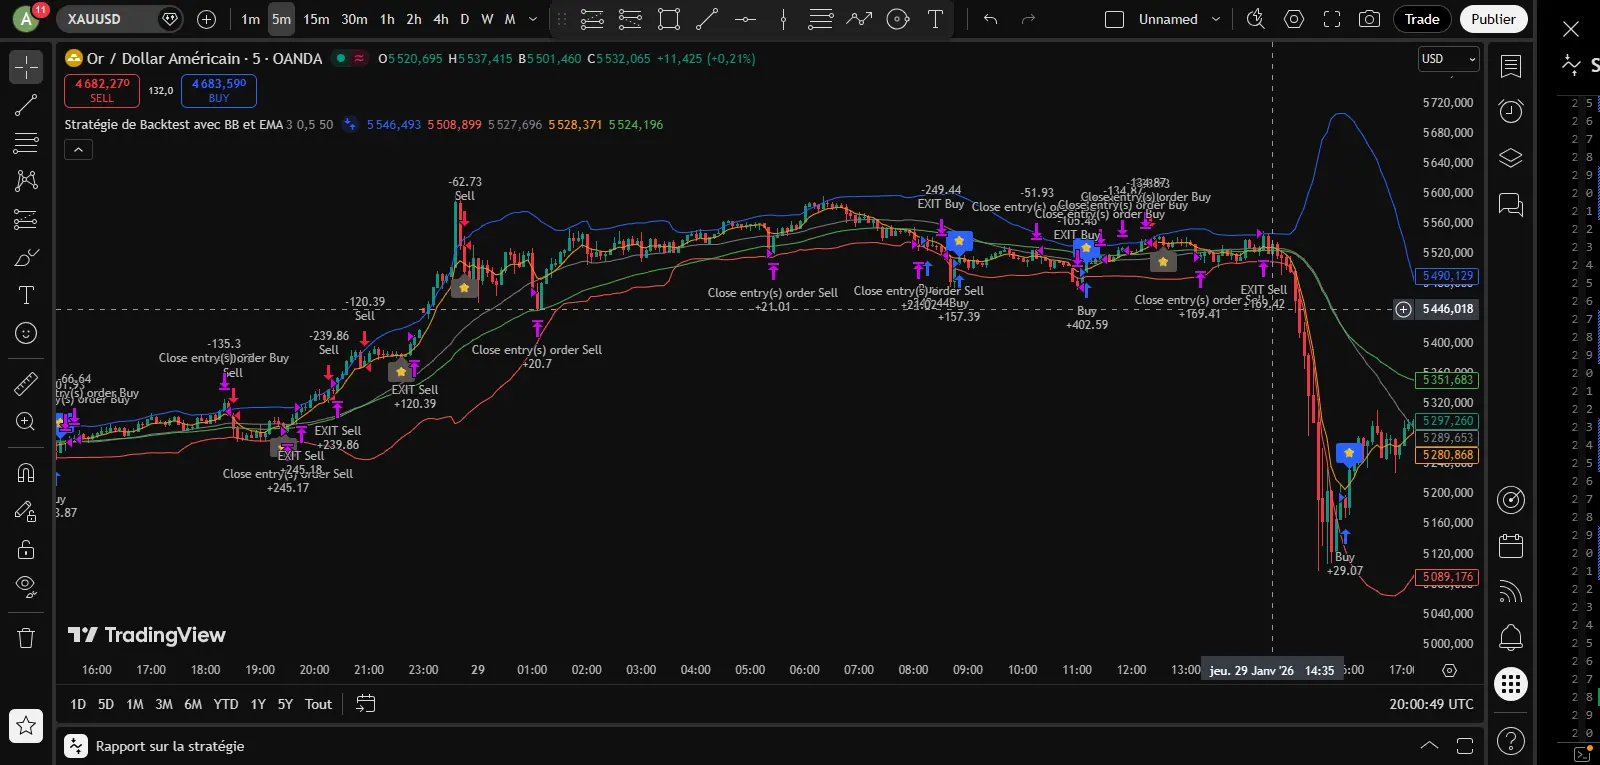Select the YTD date range
The height and width of the screenshot is (765, 1600).
coord(226,704)
